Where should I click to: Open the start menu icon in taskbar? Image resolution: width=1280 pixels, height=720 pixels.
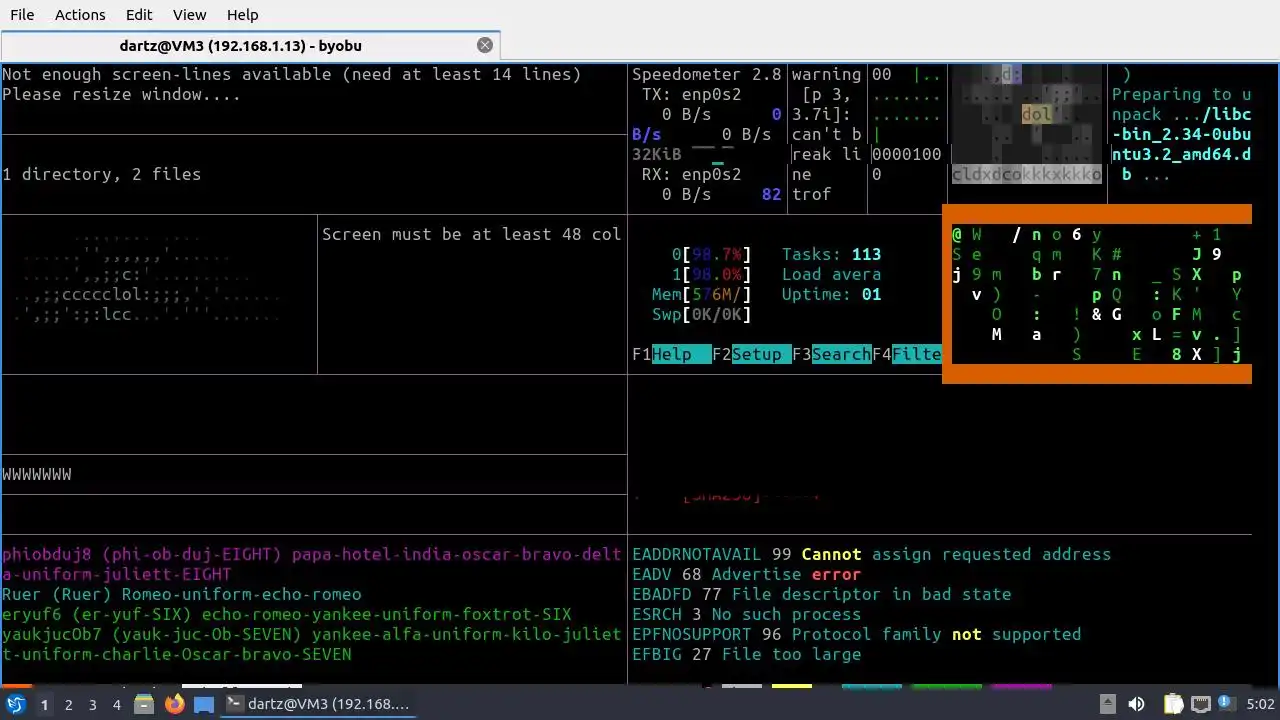click(16, 704)
